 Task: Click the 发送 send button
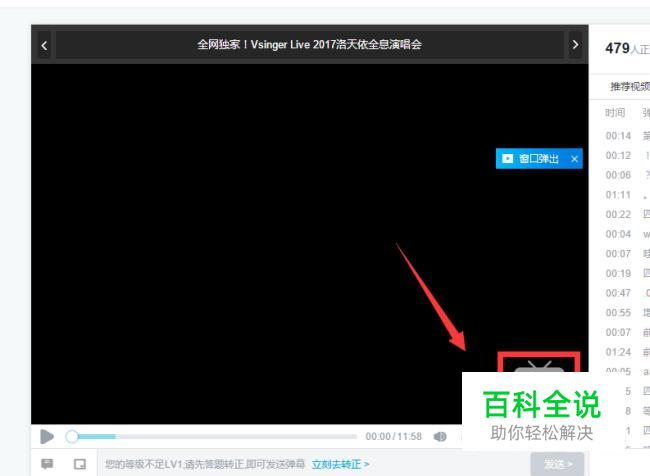(557, 464)
